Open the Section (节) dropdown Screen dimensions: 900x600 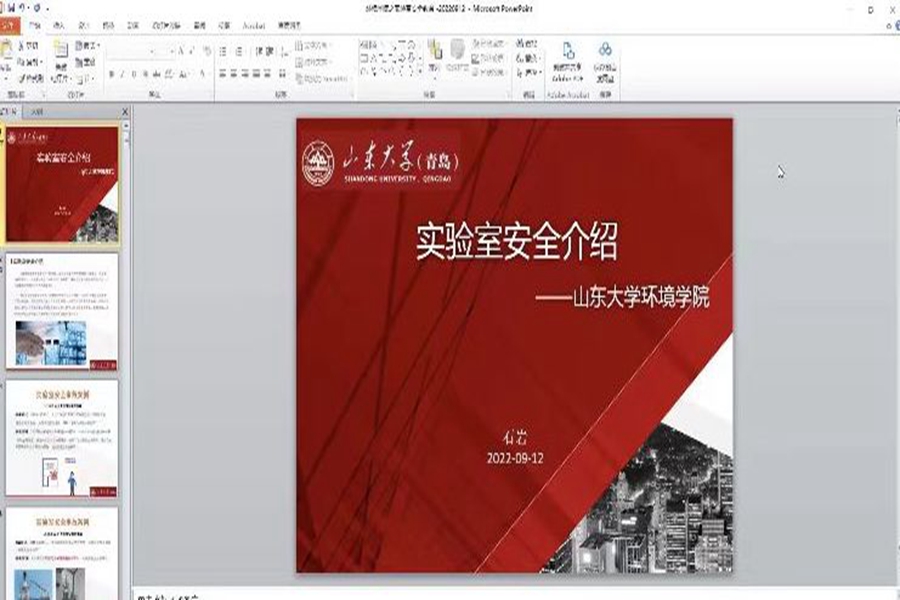(84, 78)
